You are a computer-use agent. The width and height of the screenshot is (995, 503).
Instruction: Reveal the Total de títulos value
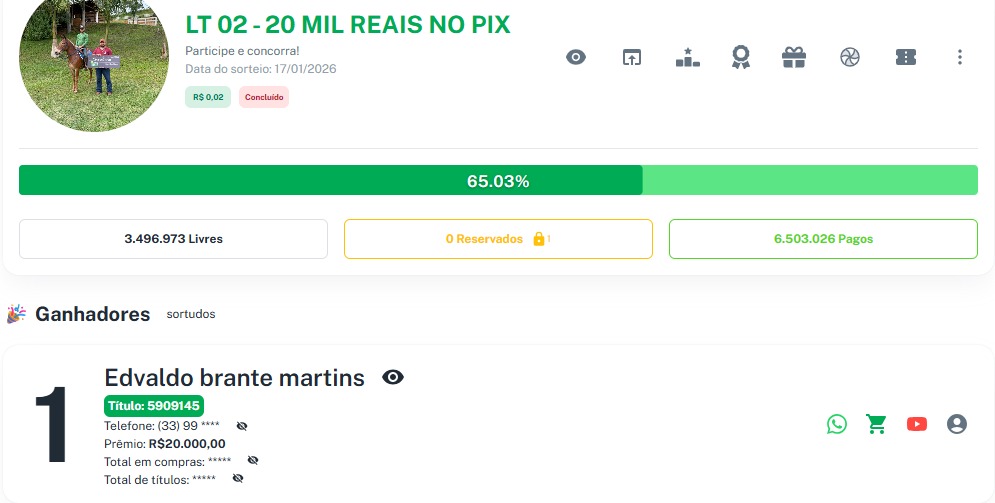tap(238, 479)
